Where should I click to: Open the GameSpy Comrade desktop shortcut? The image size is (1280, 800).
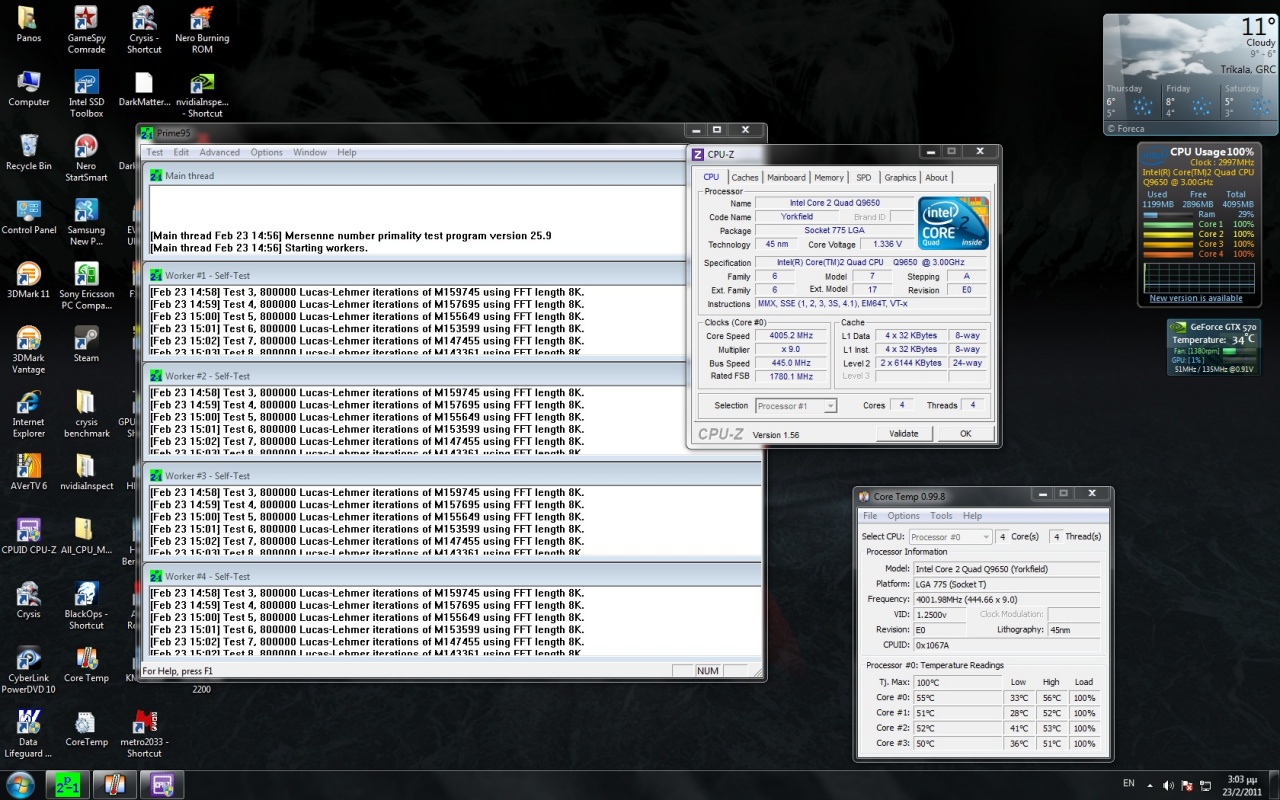click(86, 28)
